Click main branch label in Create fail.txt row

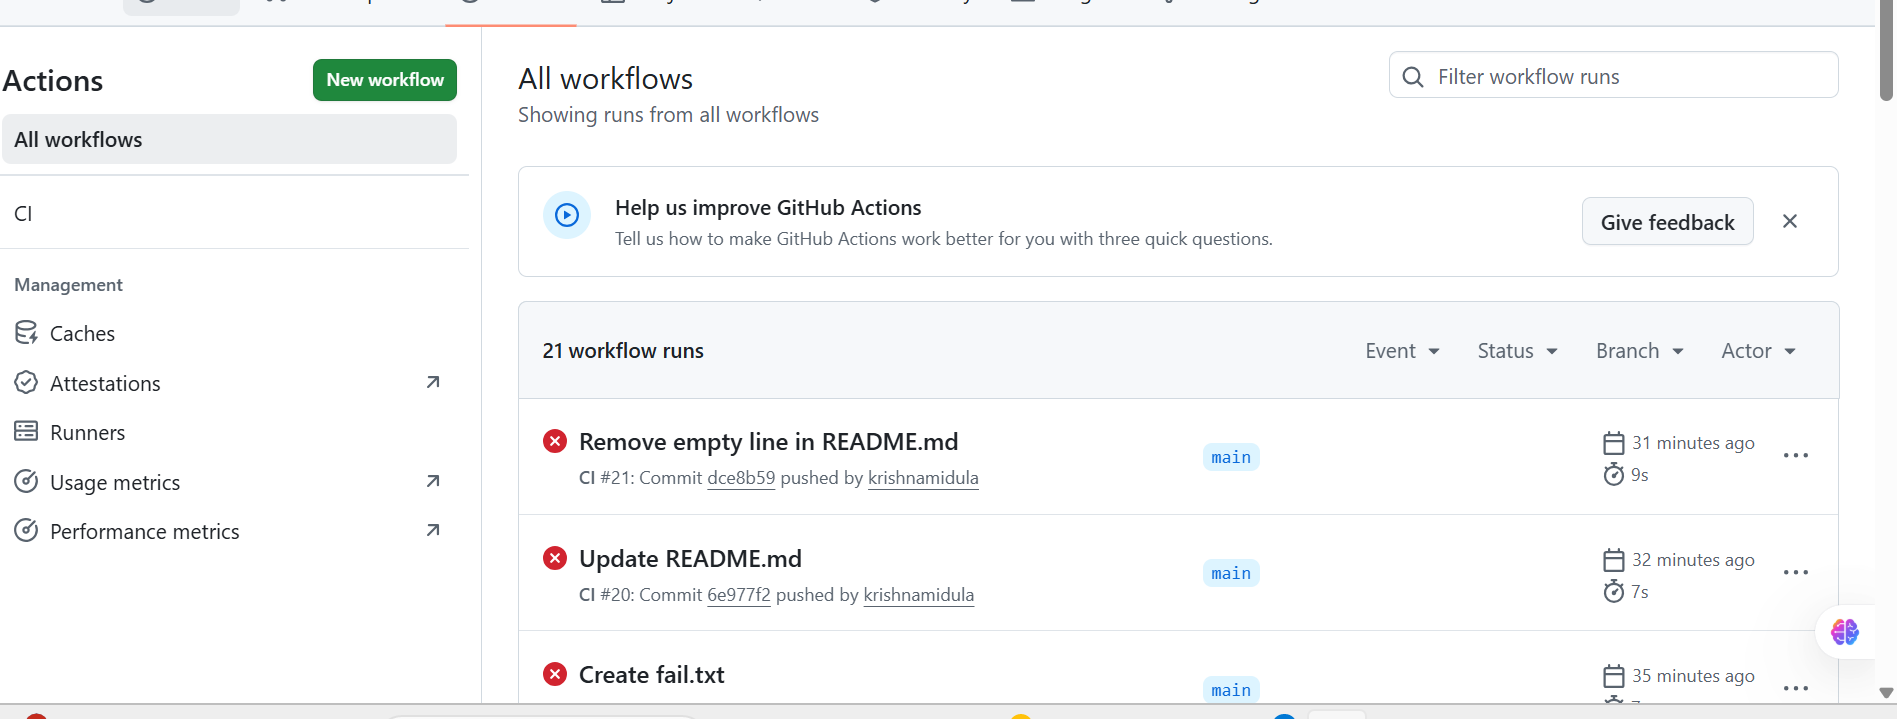coord(1231,690)
